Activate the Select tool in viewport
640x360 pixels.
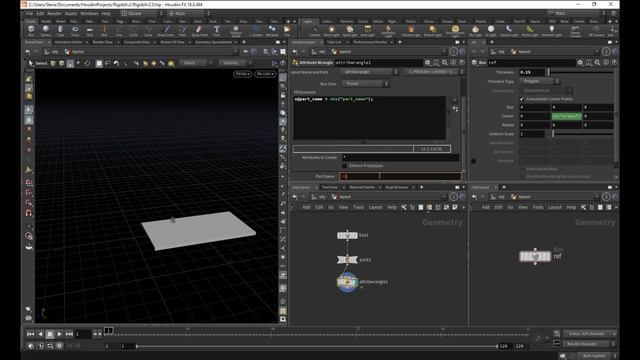(38, 63)
